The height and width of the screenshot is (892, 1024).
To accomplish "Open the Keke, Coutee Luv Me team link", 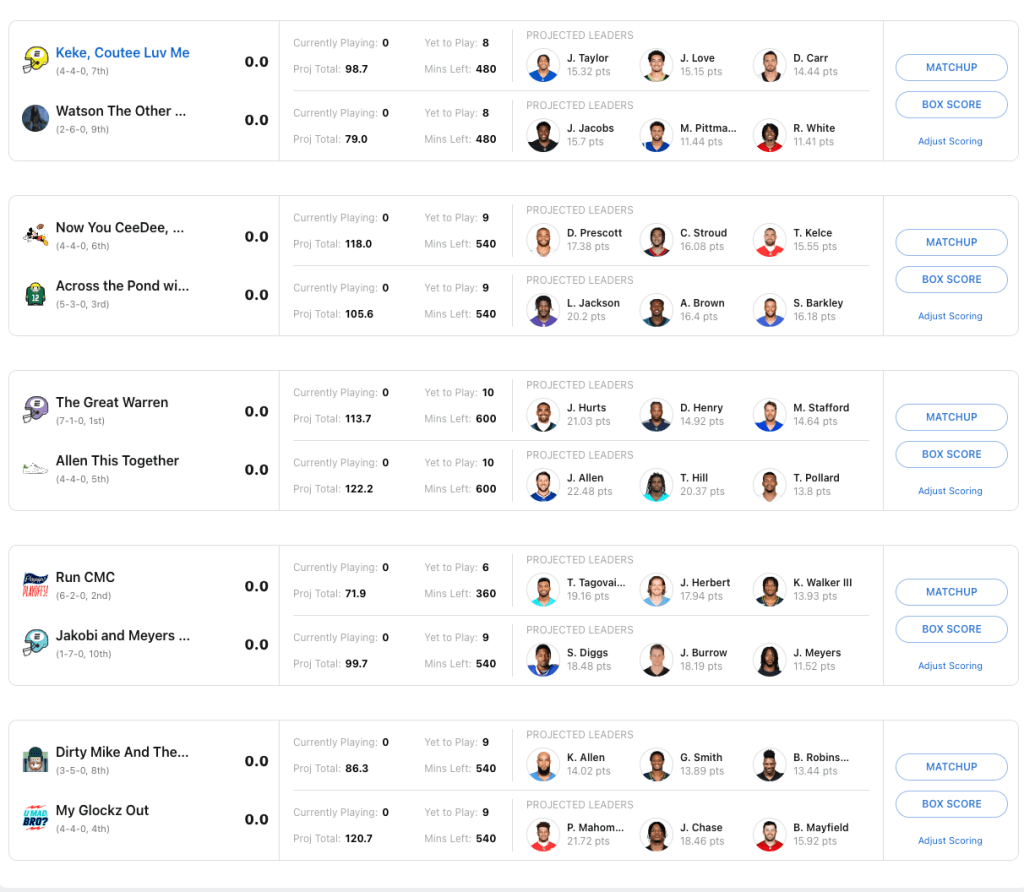I will point(122,53).
